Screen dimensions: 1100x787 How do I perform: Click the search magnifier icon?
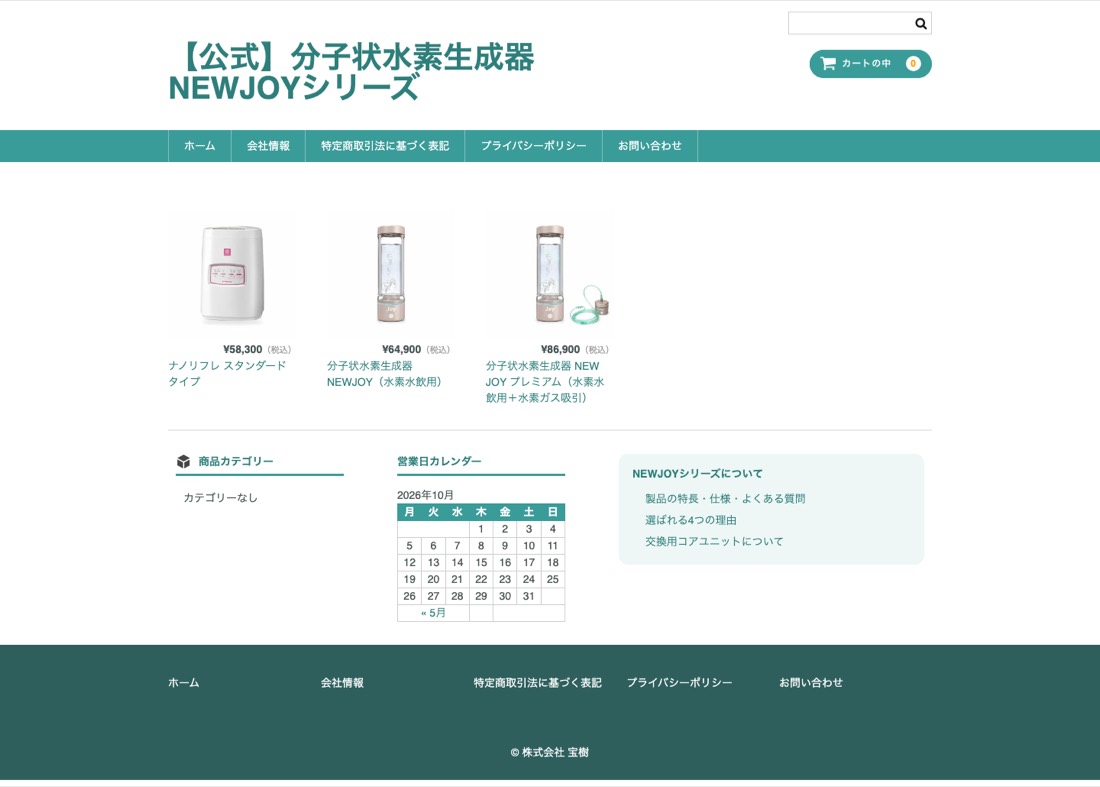pyautogui.click(x=920, y=24)
